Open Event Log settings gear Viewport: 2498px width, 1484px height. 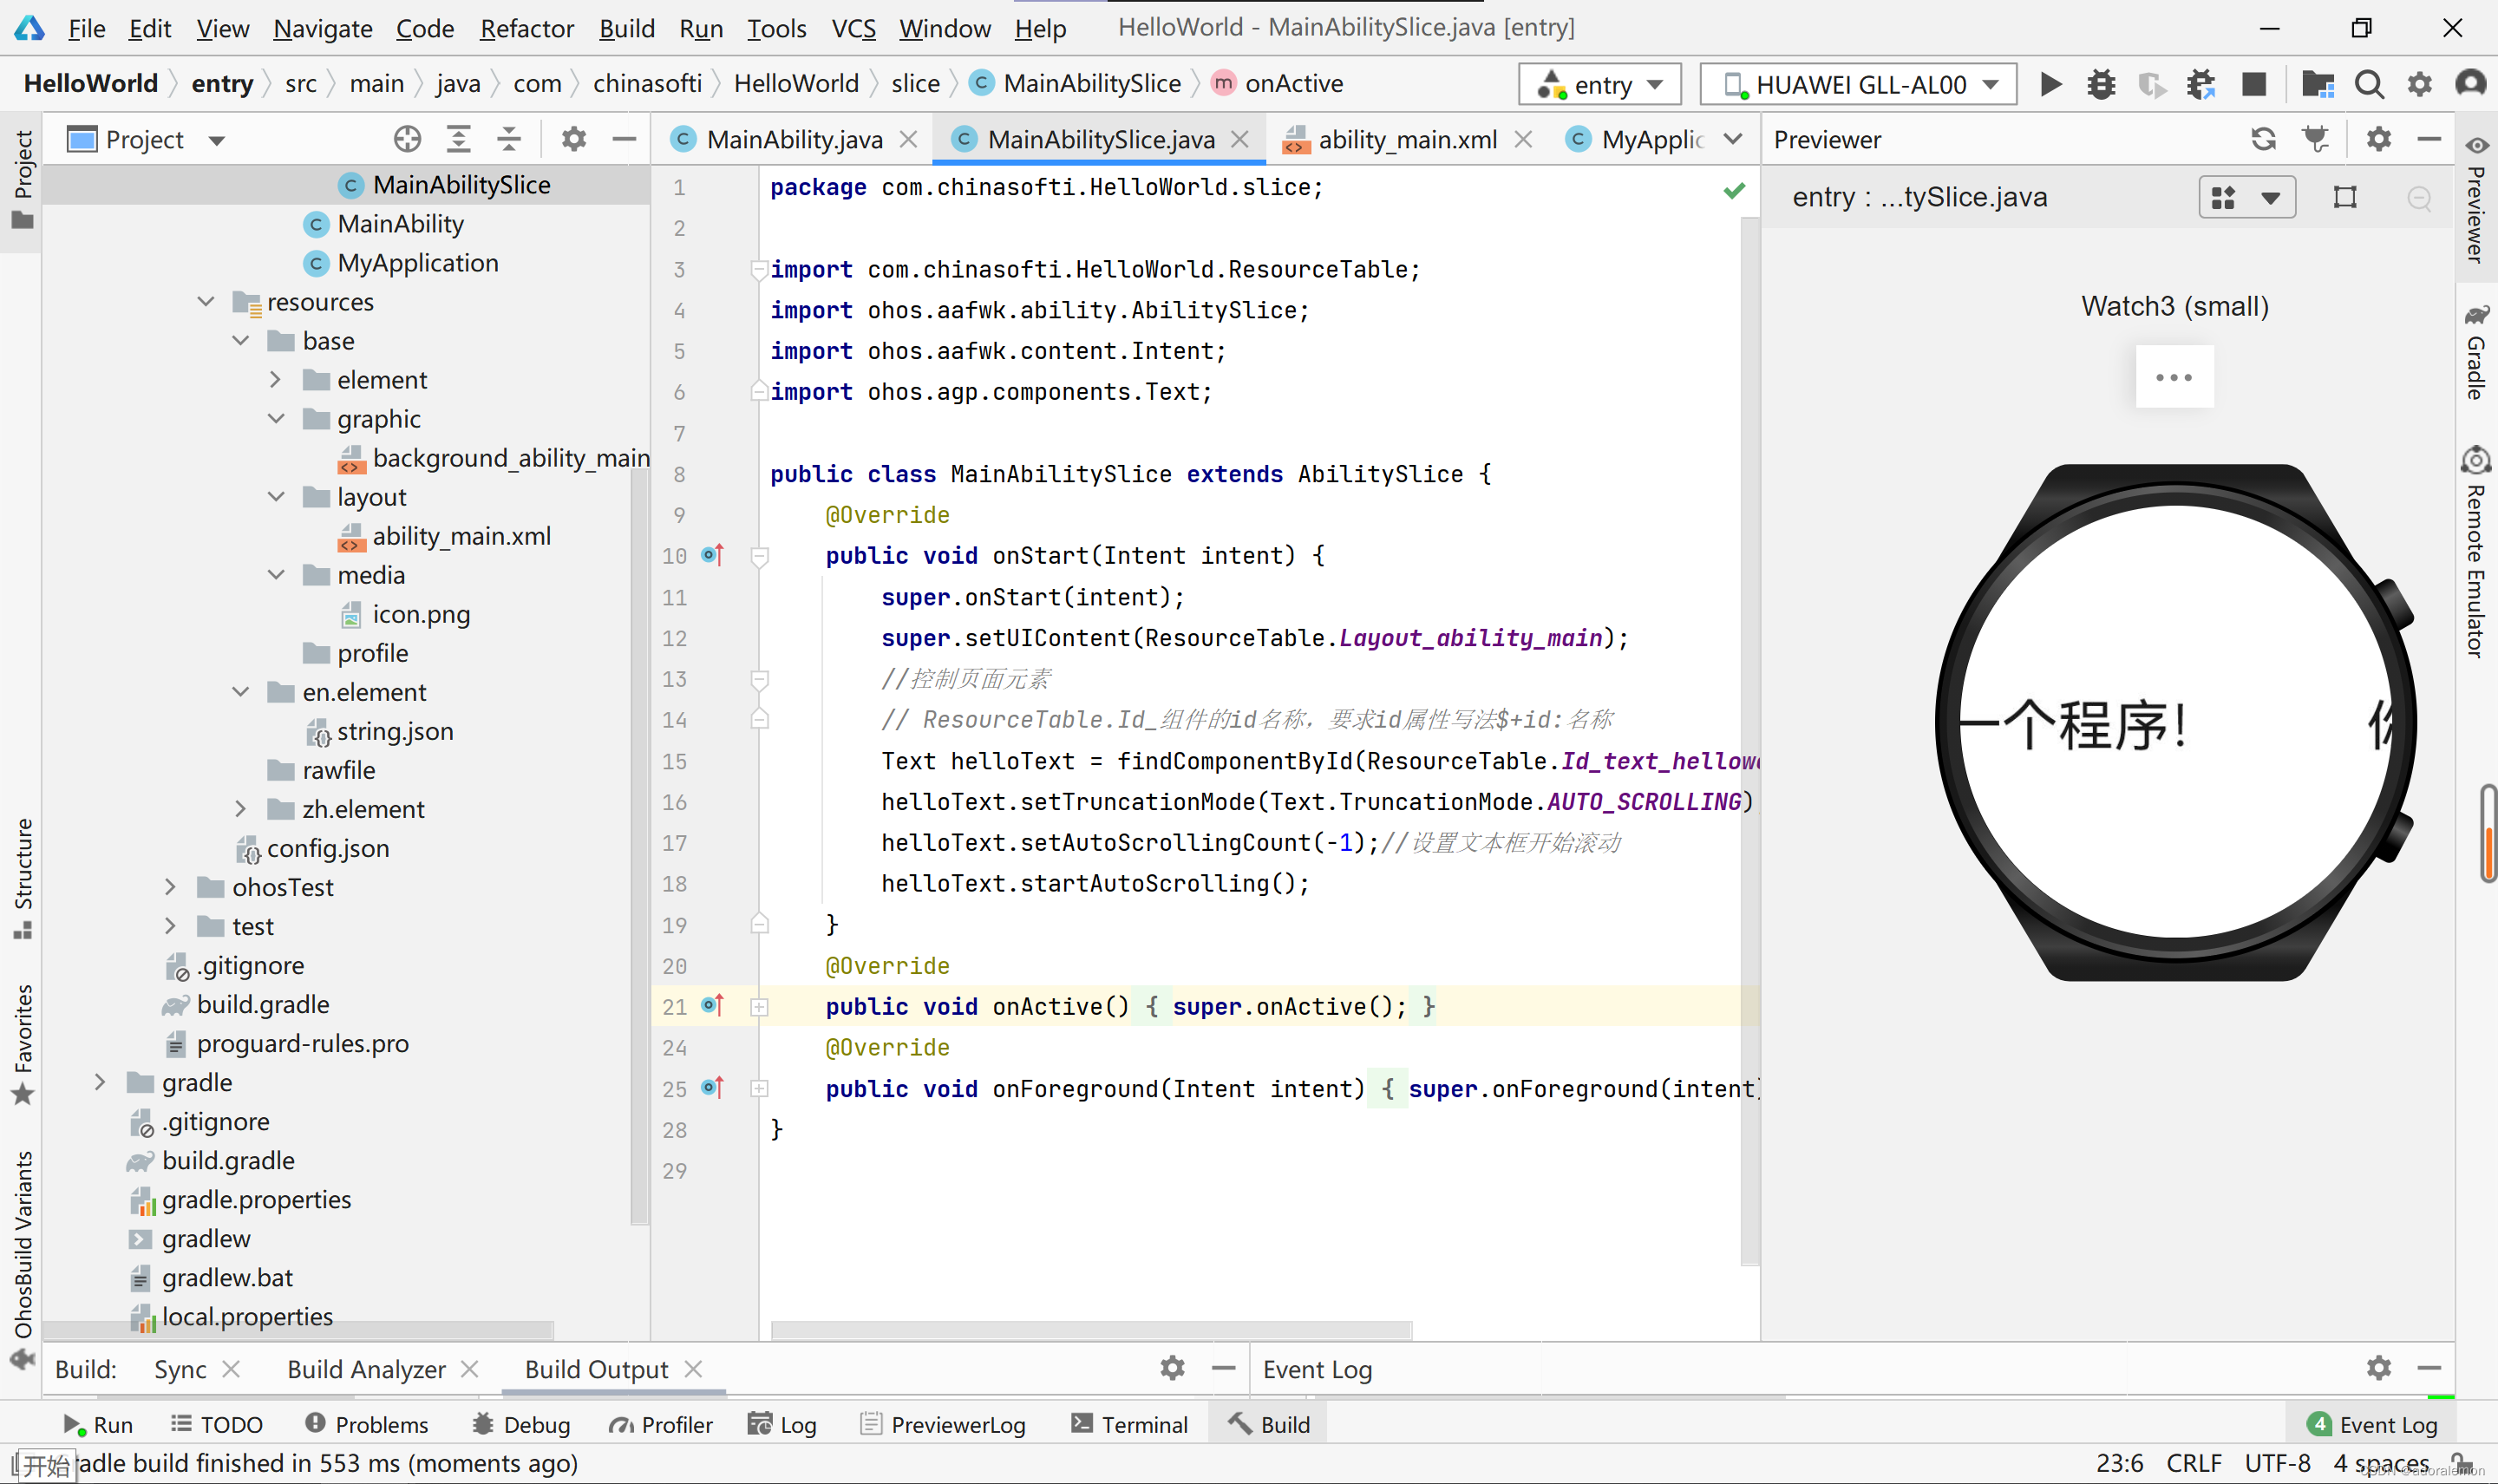[x=2378, y=1367]
